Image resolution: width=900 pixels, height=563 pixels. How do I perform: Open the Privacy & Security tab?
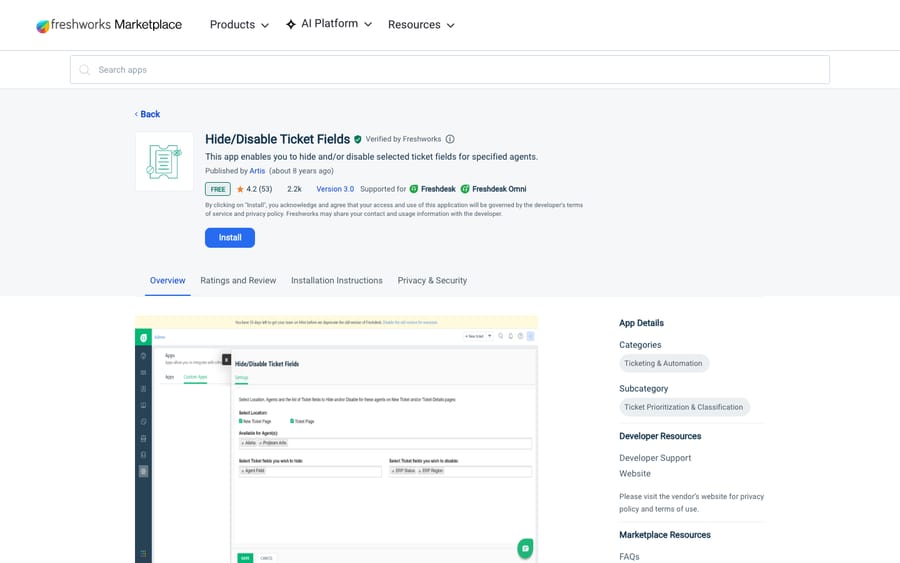(x=432, y=280)
